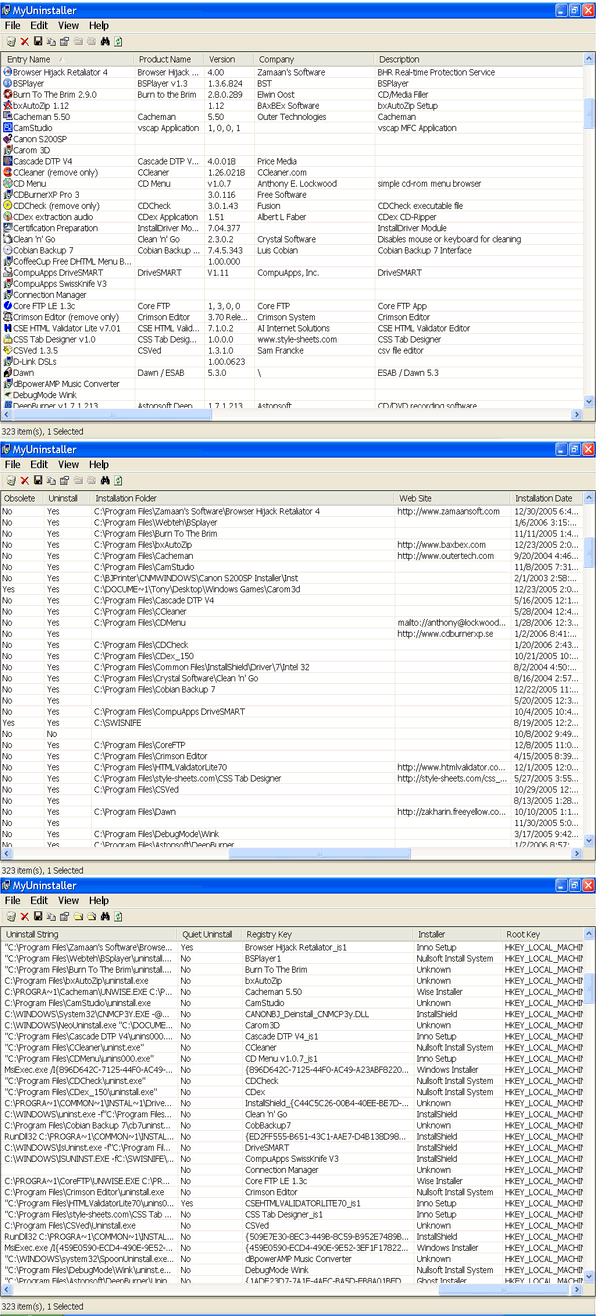This screenshot has height=1316, width=598.
Task: Click Copy icon in Uninstall String window toolbar
Action: pyautogui.click(x=51, y=916)
